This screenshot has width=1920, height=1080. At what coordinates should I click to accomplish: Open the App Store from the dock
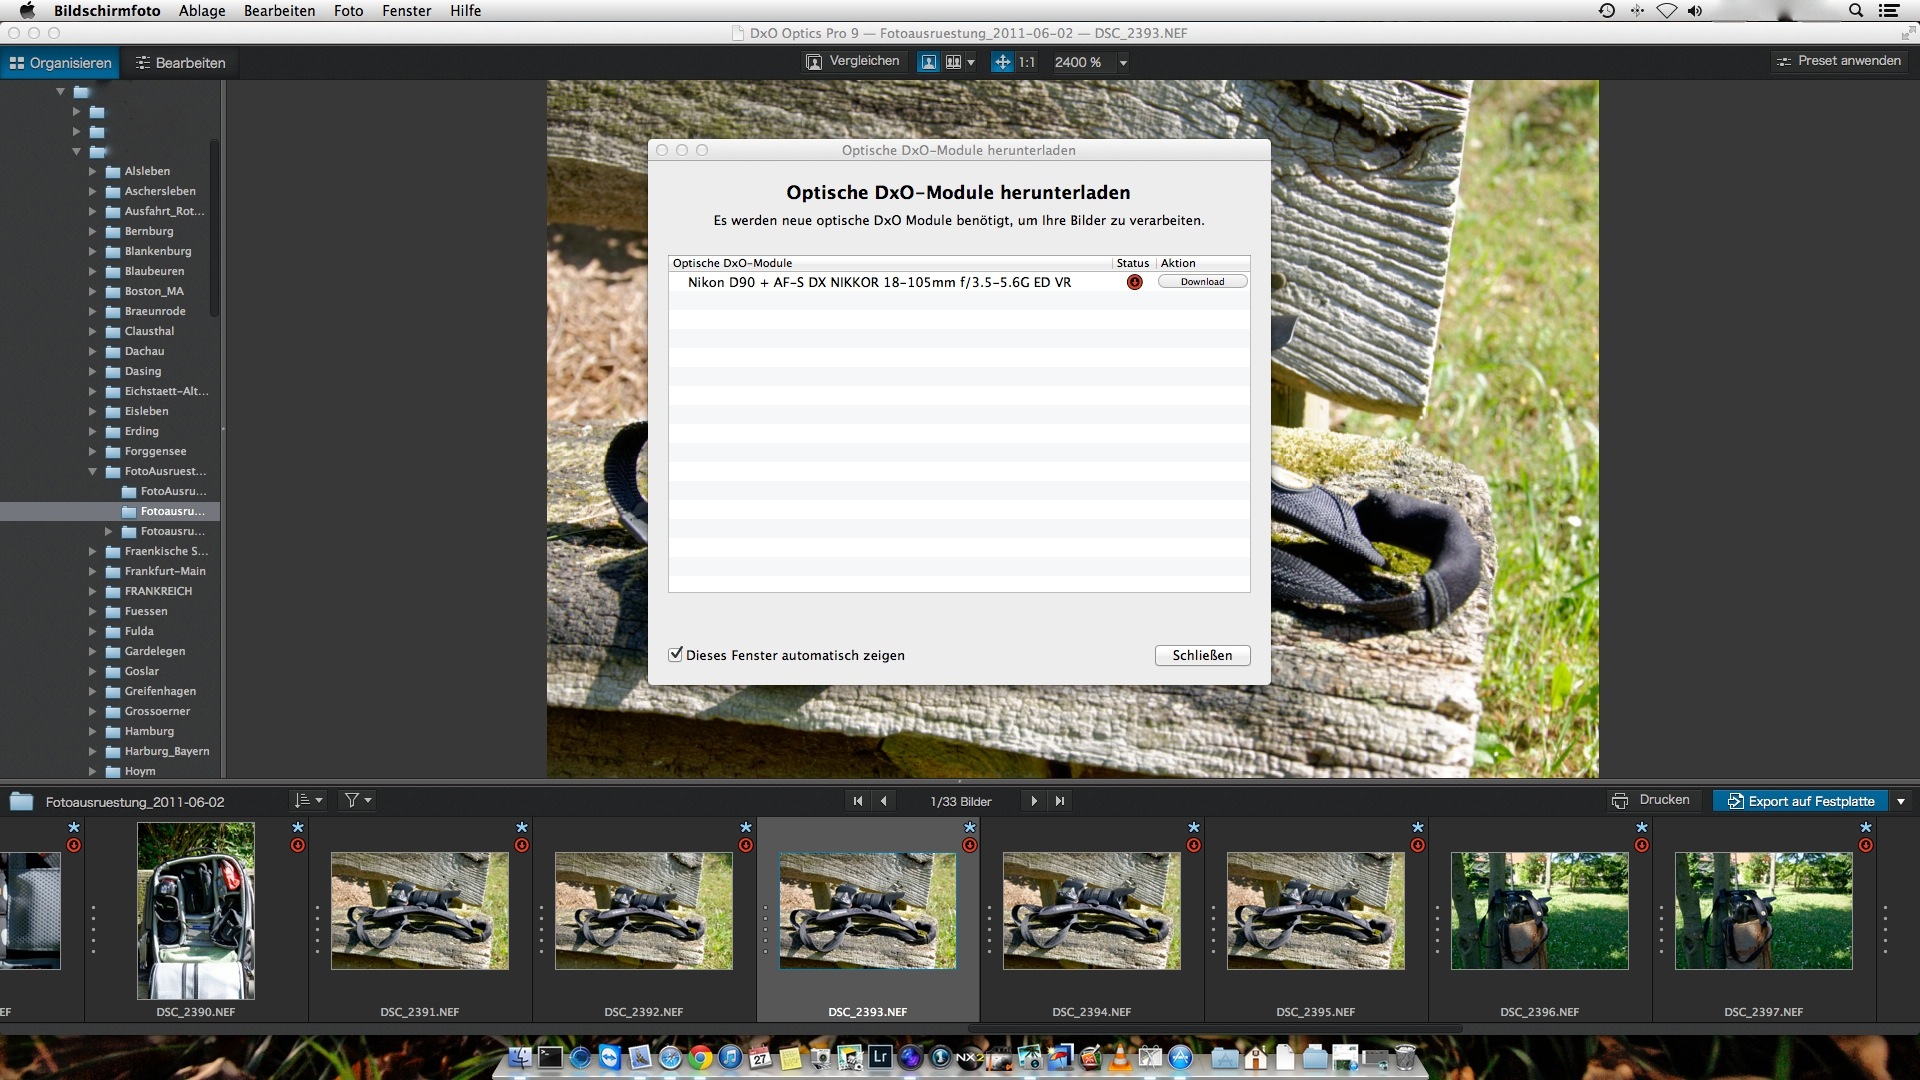pyautogui.click(x=1180, y=1056)
